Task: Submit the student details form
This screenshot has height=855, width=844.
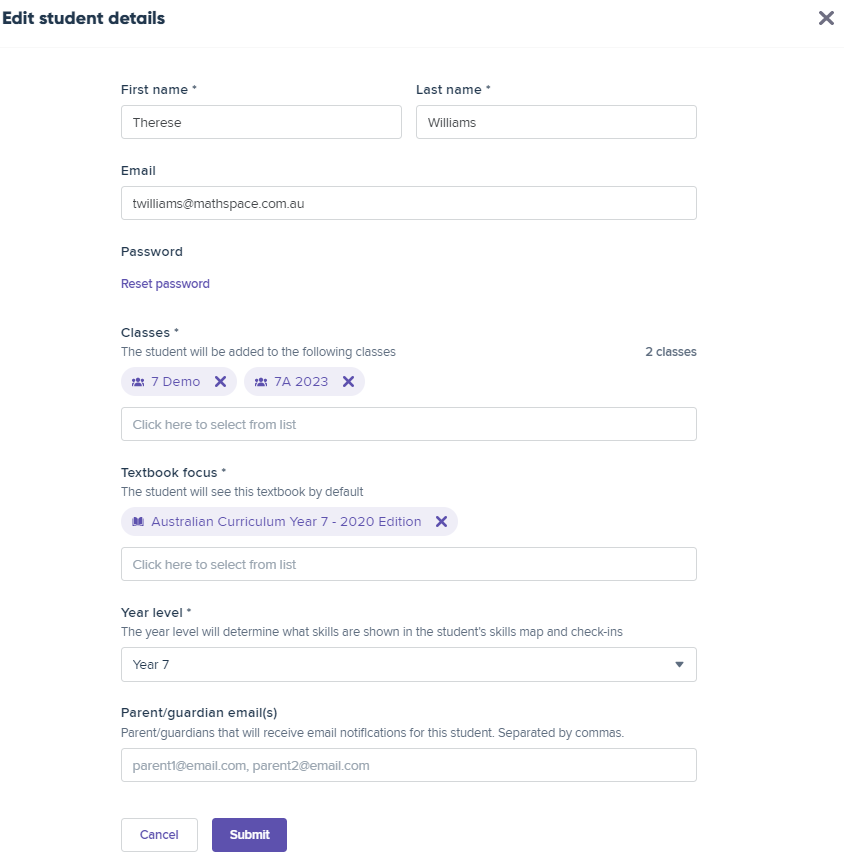Action: 249,835
